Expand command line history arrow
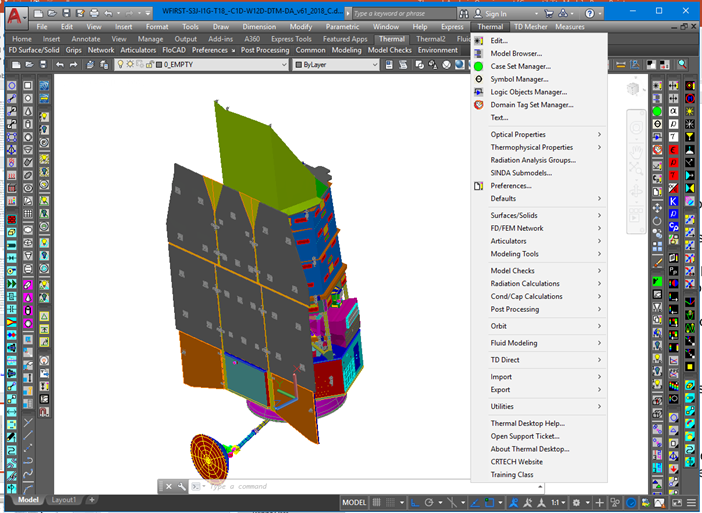This screenshot has height=513, width=702. 540,486
